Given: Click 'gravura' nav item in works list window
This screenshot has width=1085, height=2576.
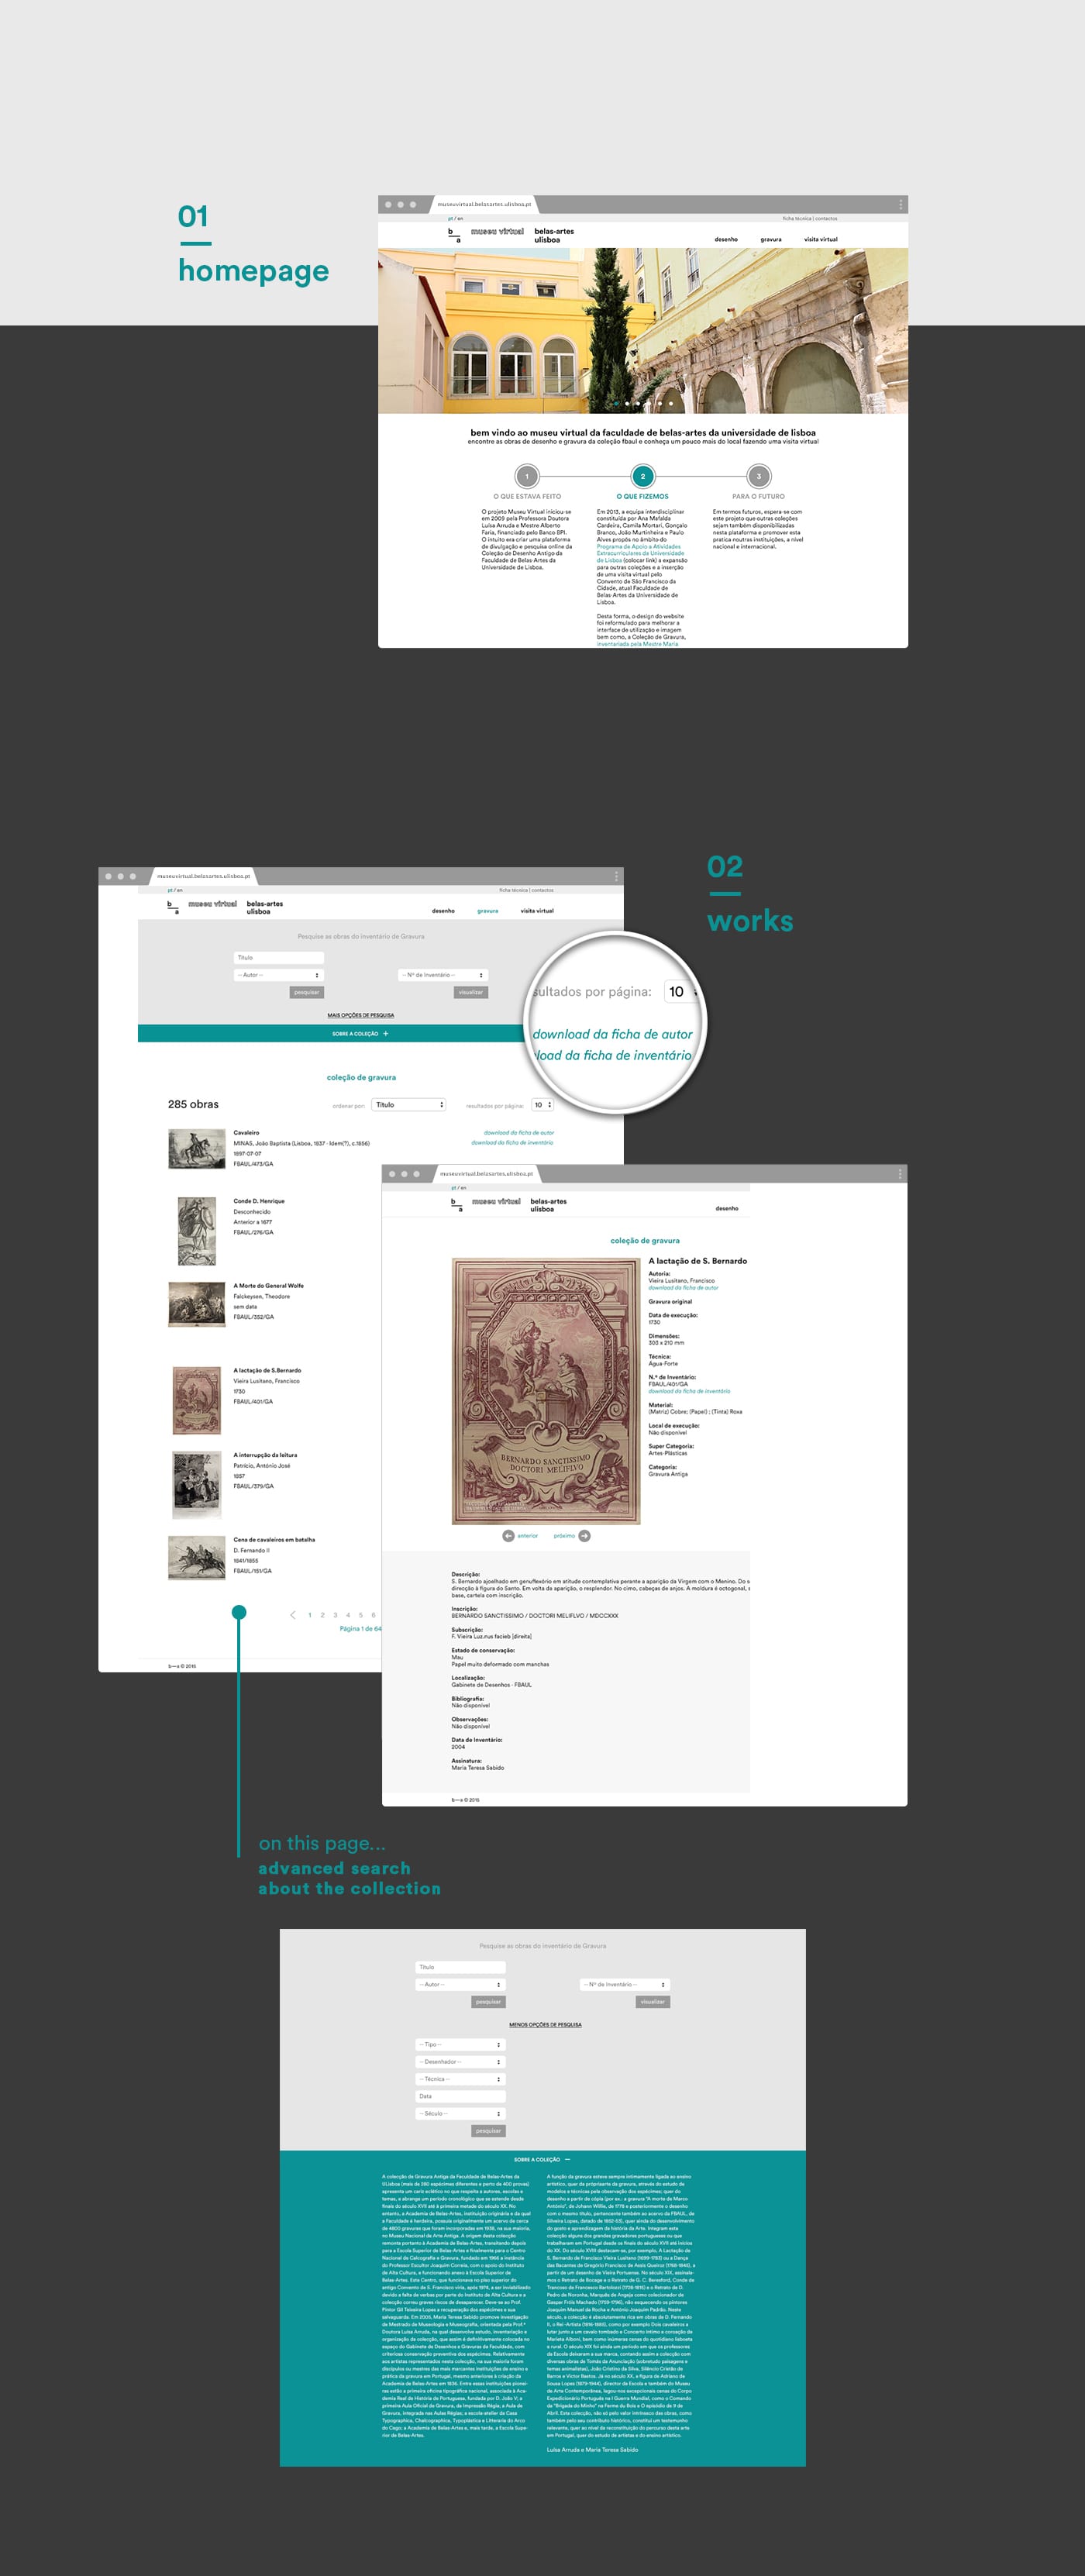Looking at the screenshot, I should (x=488, y=911).
